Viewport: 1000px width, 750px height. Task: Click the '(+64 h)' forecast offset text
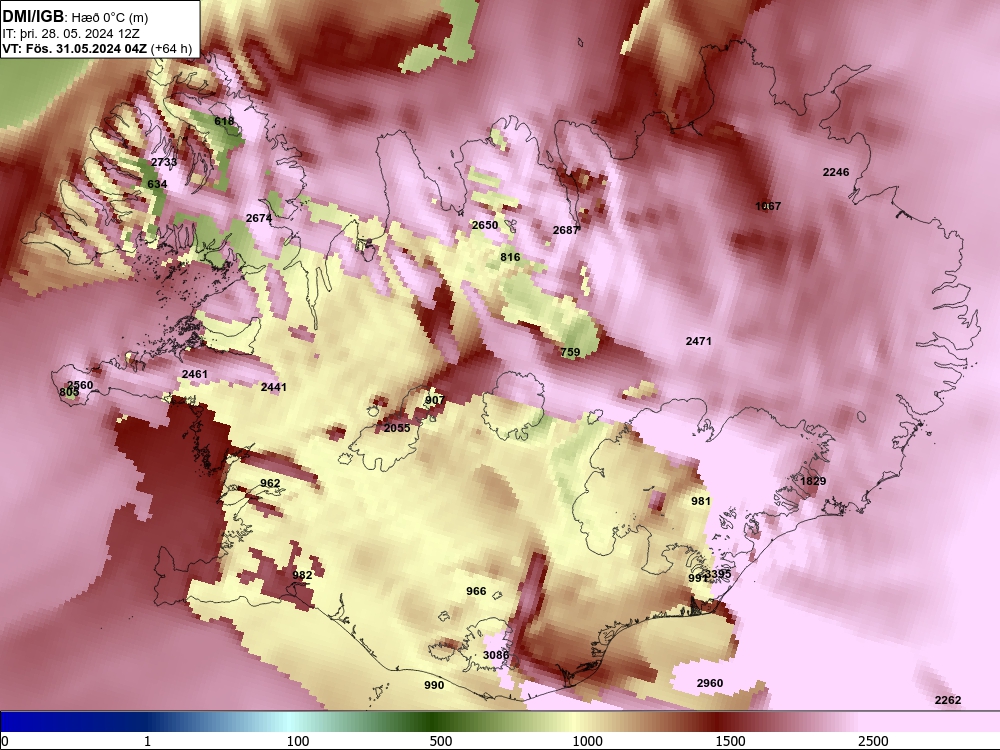[171, 48]
